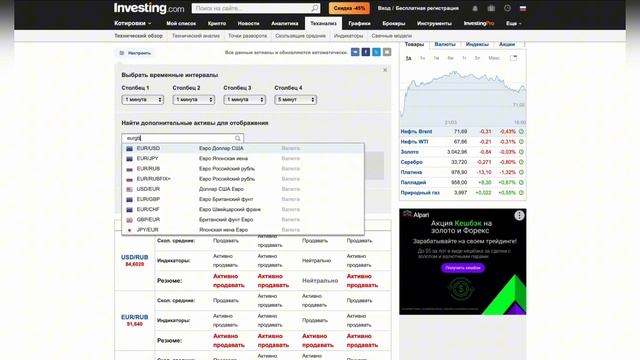640x360 pixels.
Task: Share via the Twitter icon
Action: 376,52
